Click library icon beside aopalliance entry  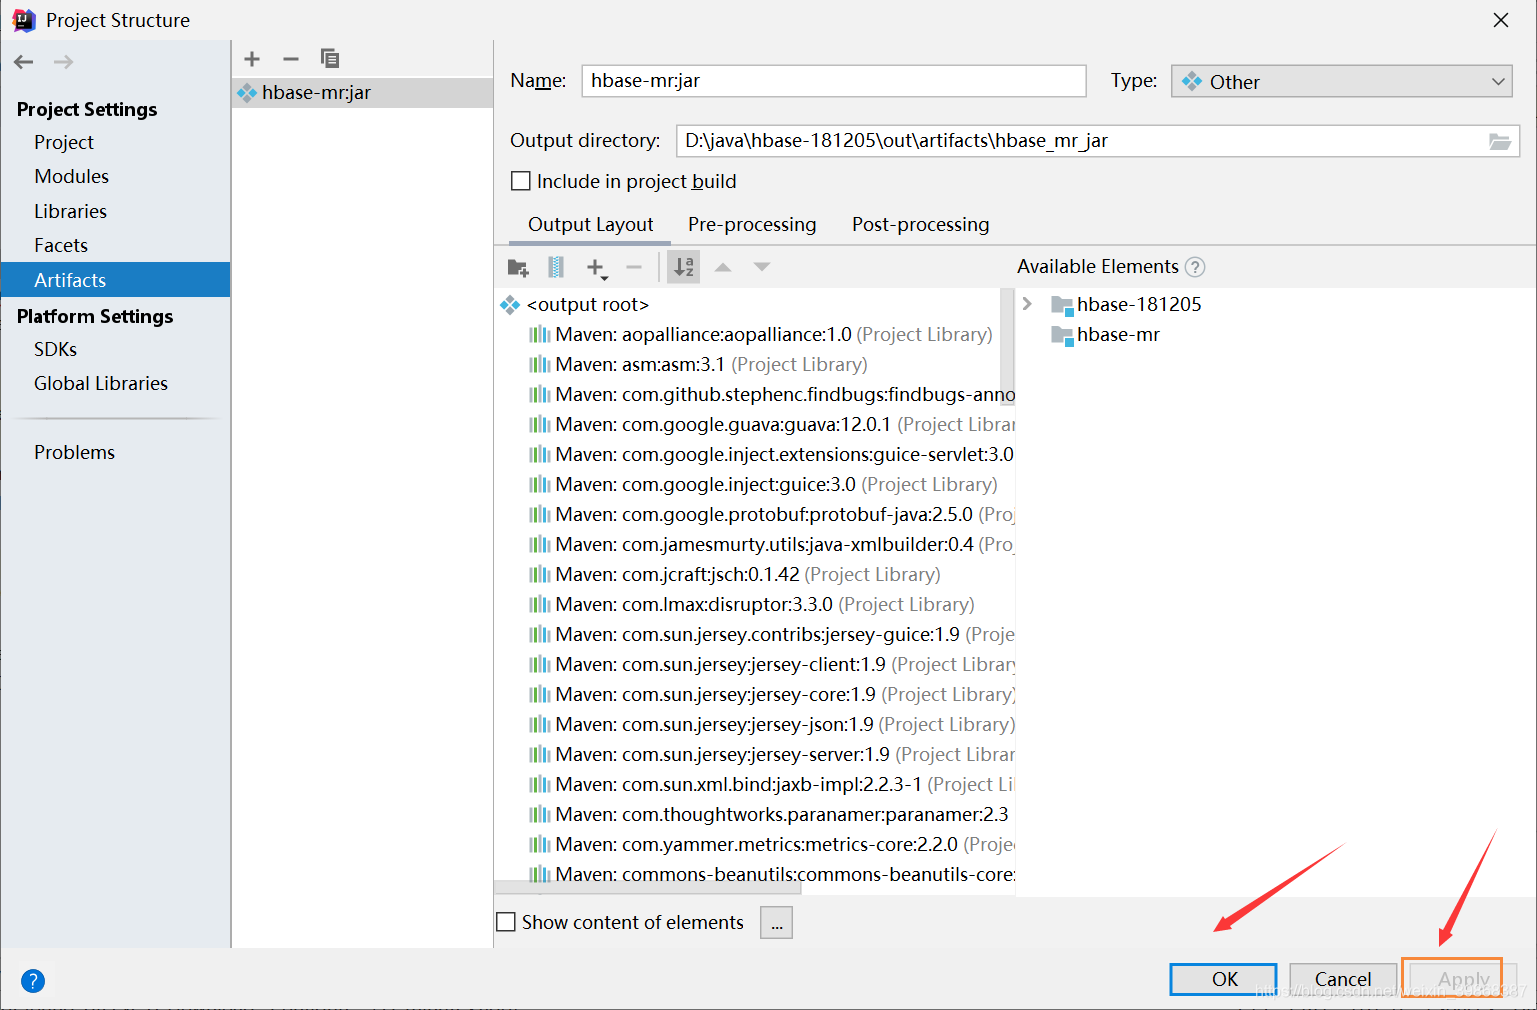click(540, 334)
